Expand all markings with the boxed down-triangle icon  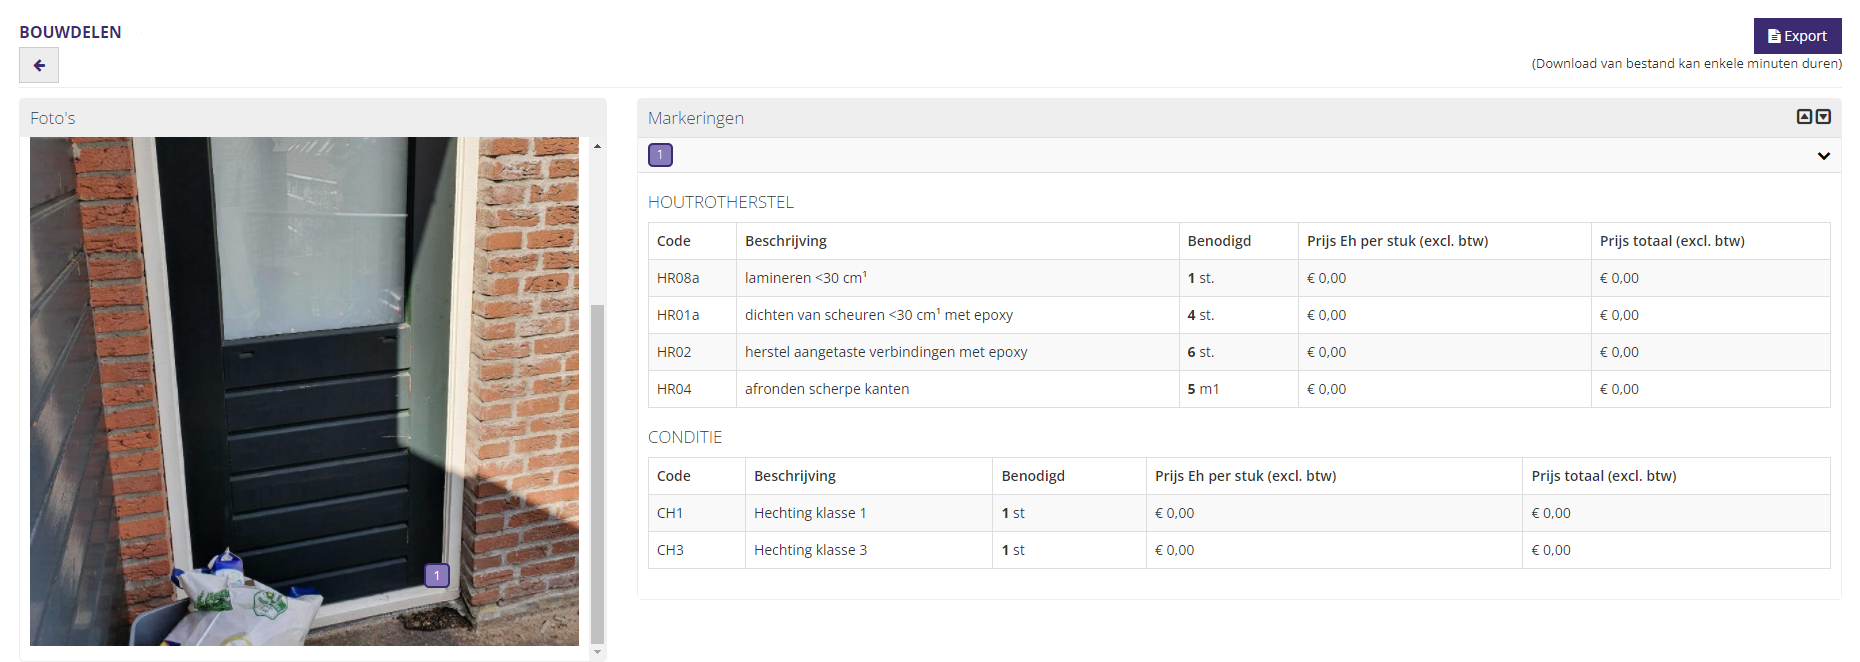coord(1823,117)
